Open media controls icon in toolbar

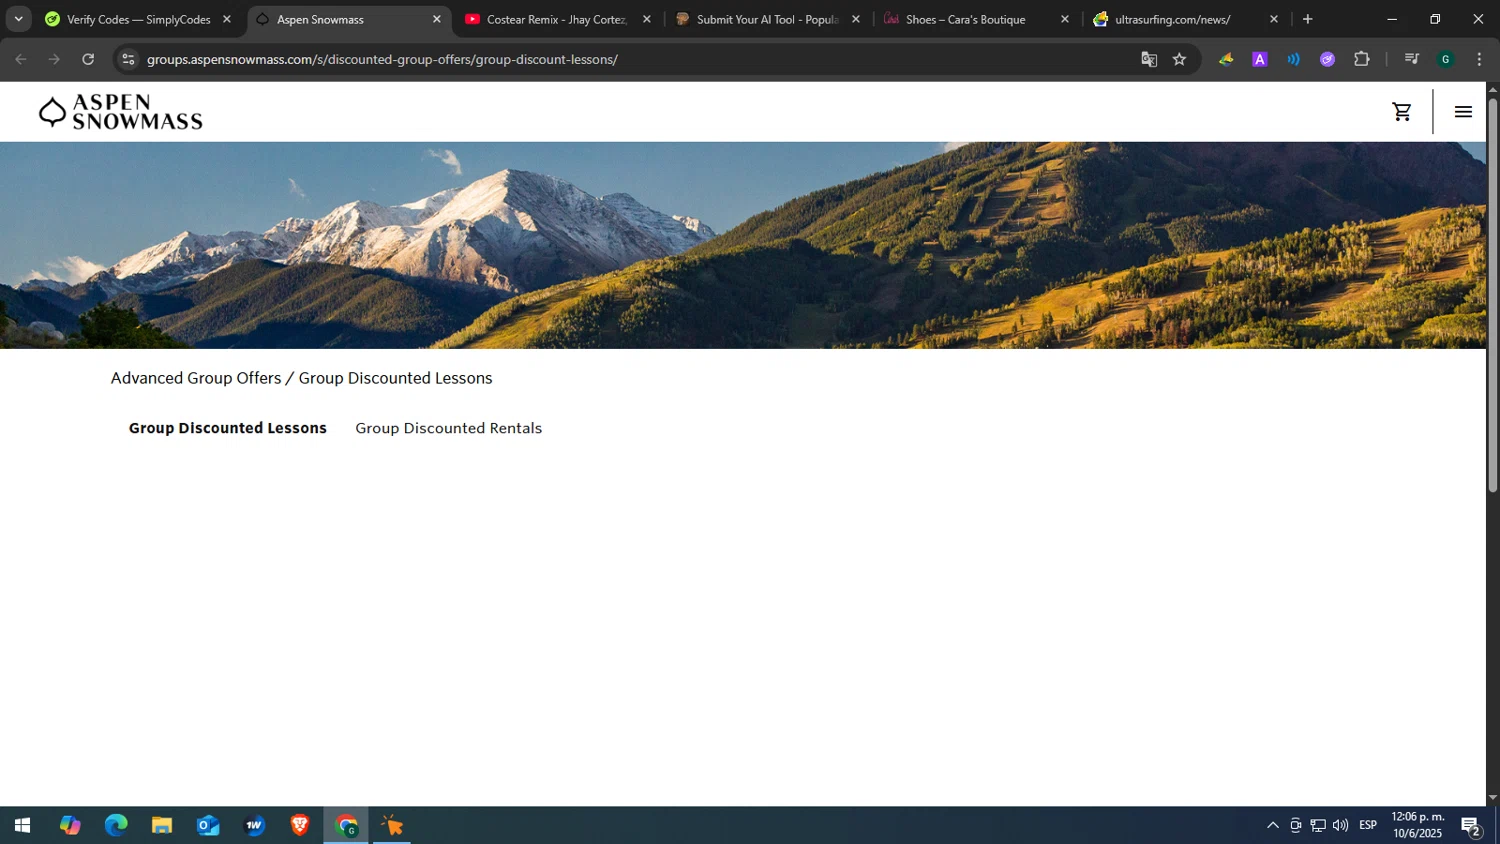coord(1411,59)
